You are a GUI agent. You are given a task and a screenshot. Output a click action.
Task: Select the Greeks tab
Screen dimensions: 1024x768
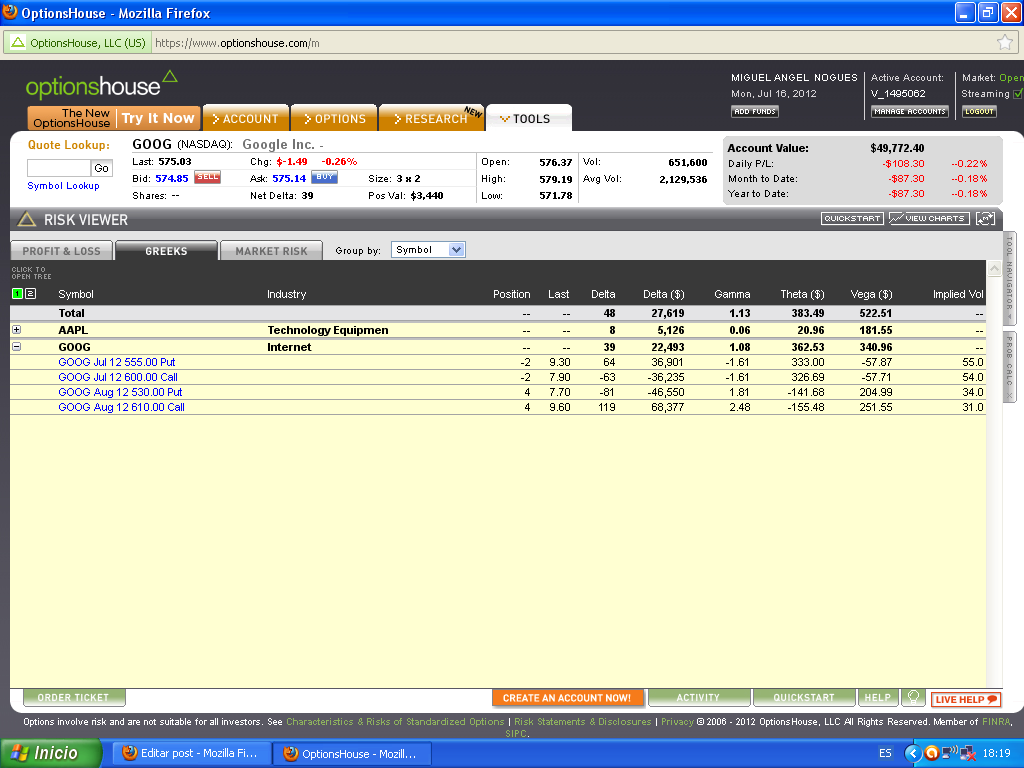[166, 251]
